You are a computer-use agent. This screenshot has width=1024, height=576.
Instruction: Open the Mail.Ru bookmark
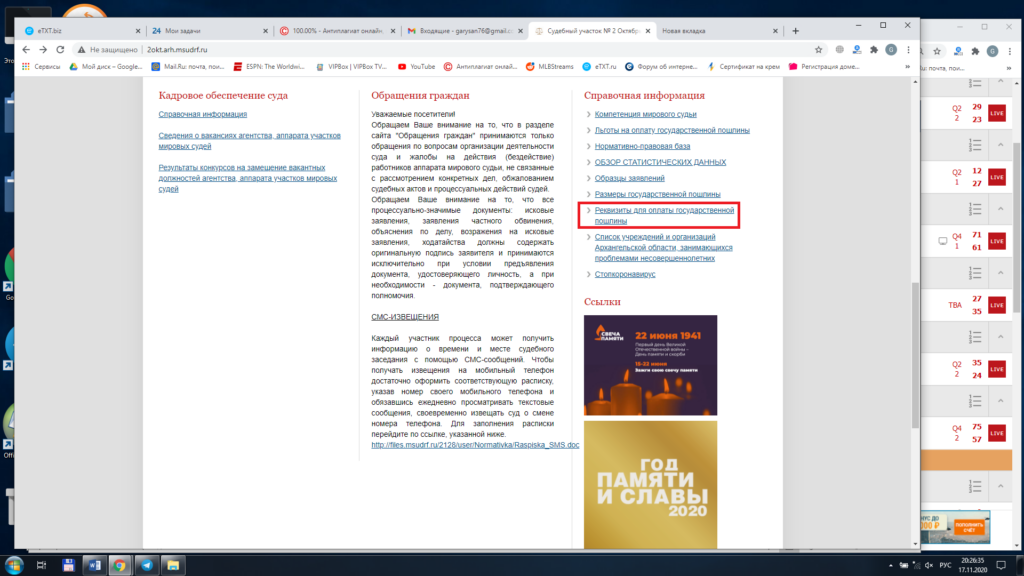click(x=187, y=67)
